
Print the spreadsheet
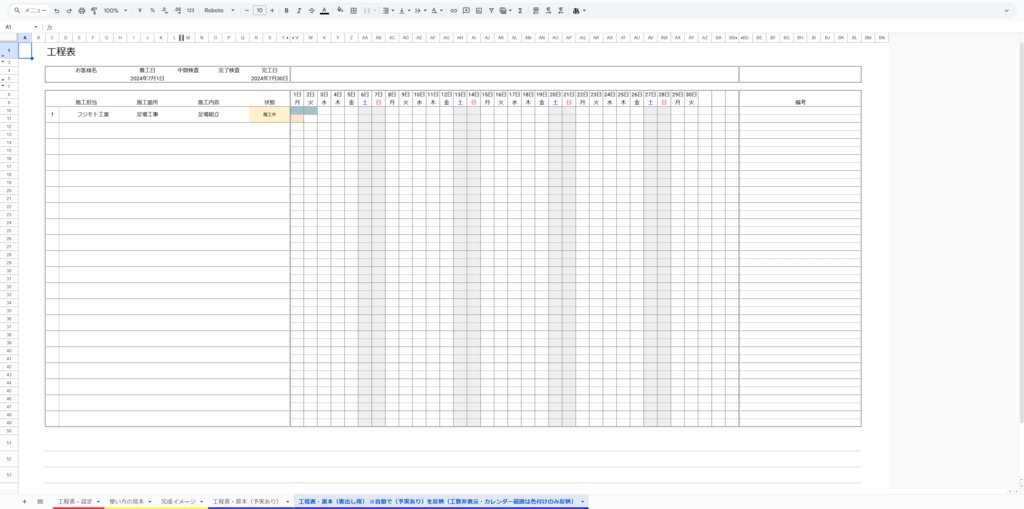click(82, 11)
